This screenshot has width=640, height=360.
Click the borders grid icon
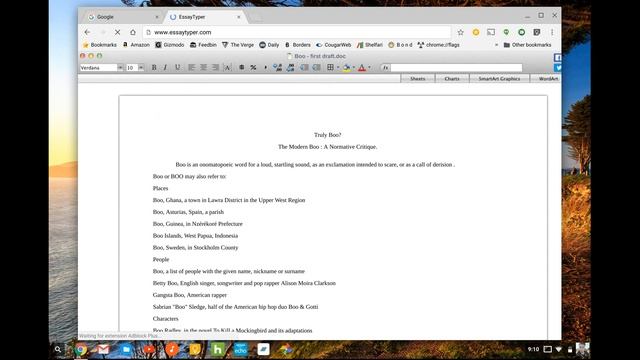coord(330,67)
